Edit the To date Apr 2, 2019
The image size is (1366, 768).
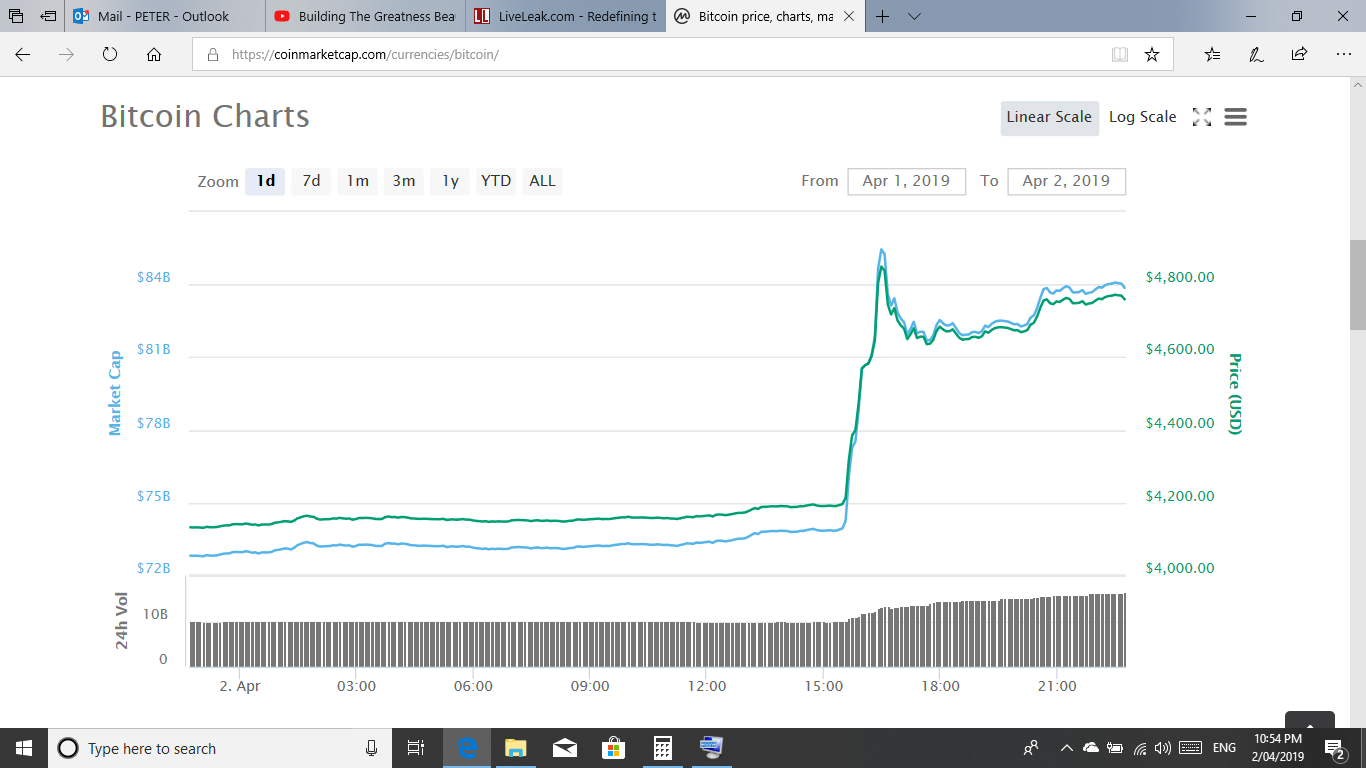(1066, 181)
